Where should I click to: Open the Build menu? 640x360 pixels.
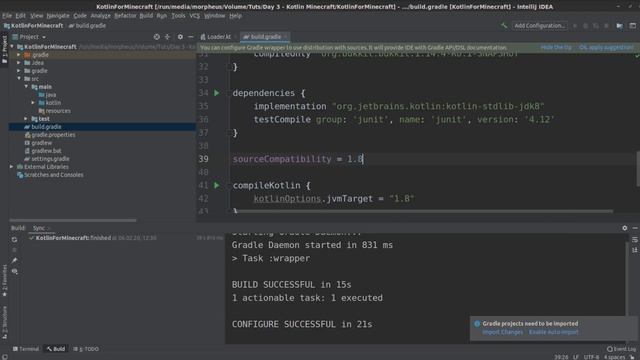[146, 16]
